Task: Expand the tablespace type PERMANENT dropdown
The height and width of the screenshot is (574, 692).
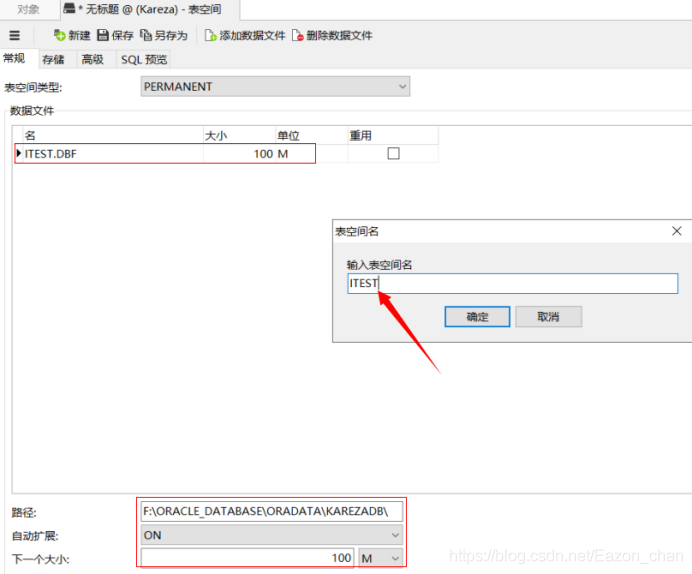Action: tap(402, 87)
